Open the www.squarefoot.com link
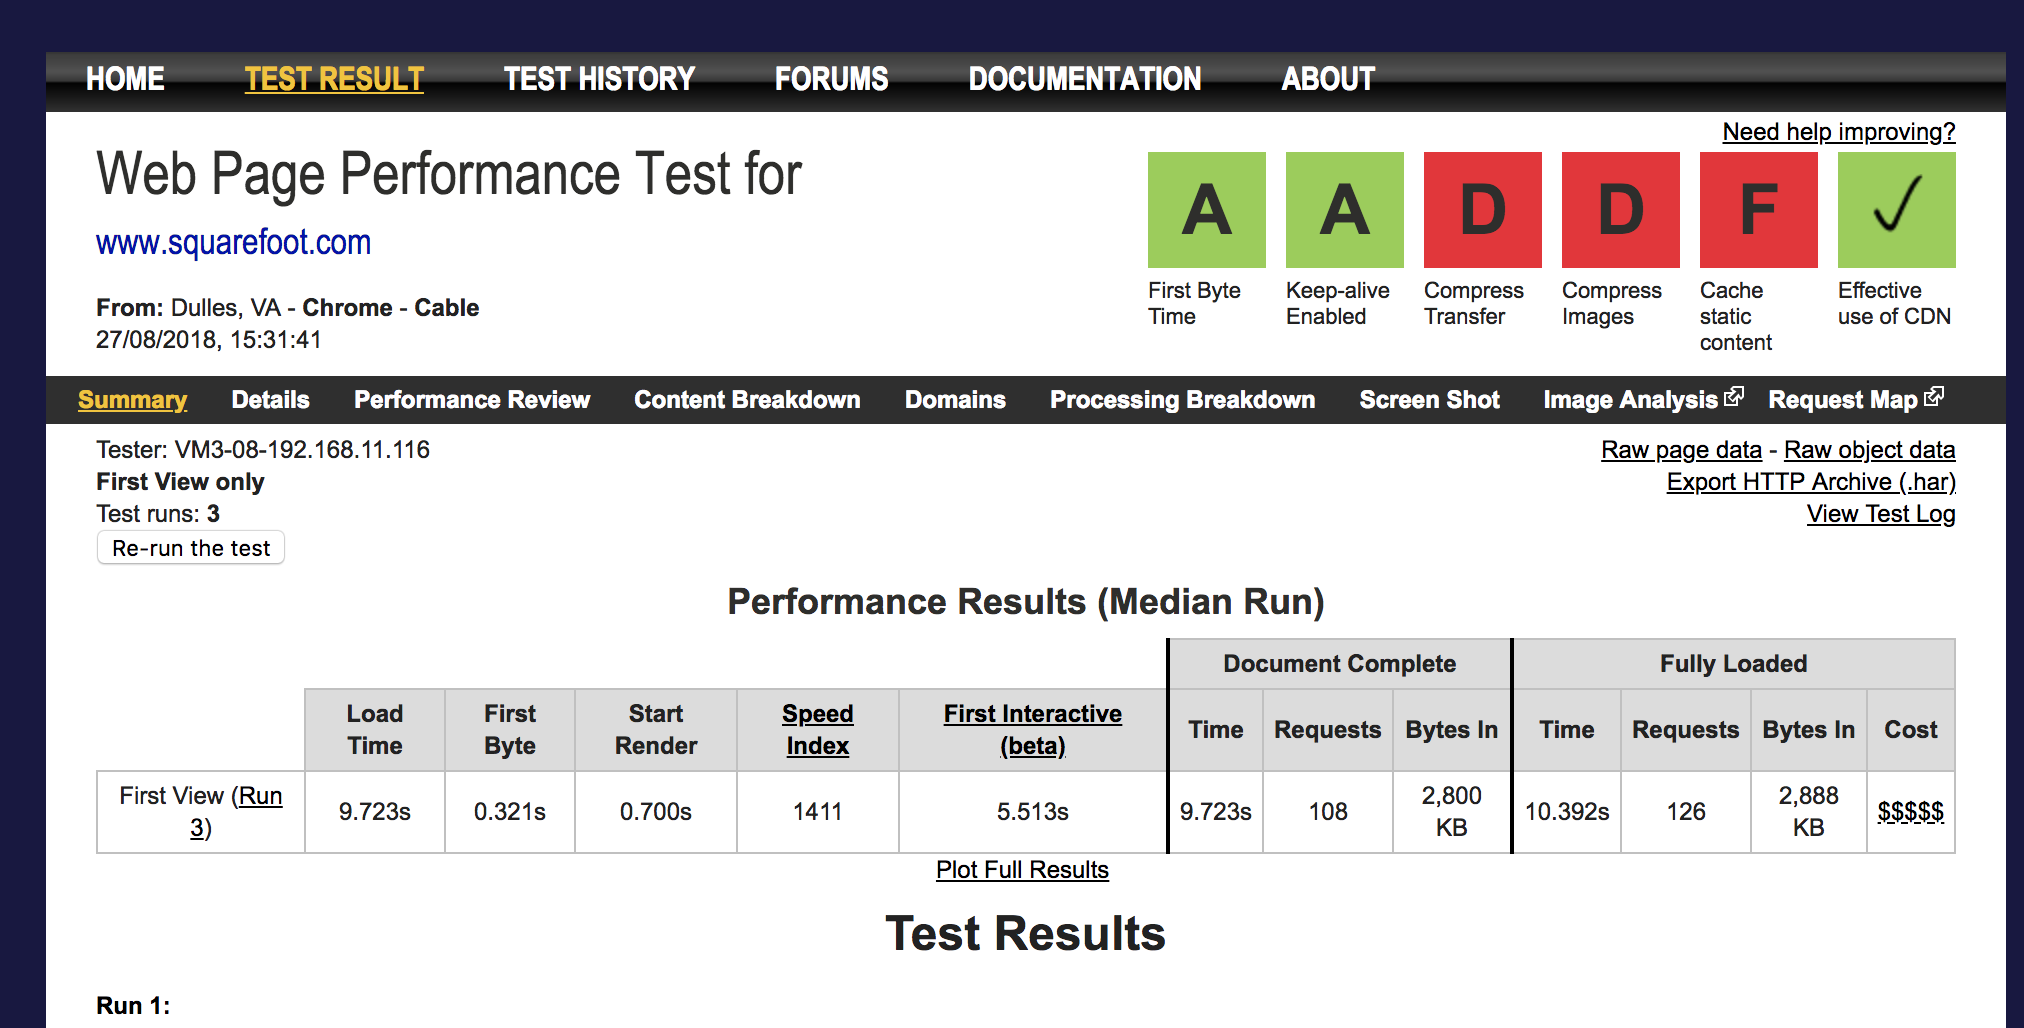2024x1028 pixels. point(233,243)
